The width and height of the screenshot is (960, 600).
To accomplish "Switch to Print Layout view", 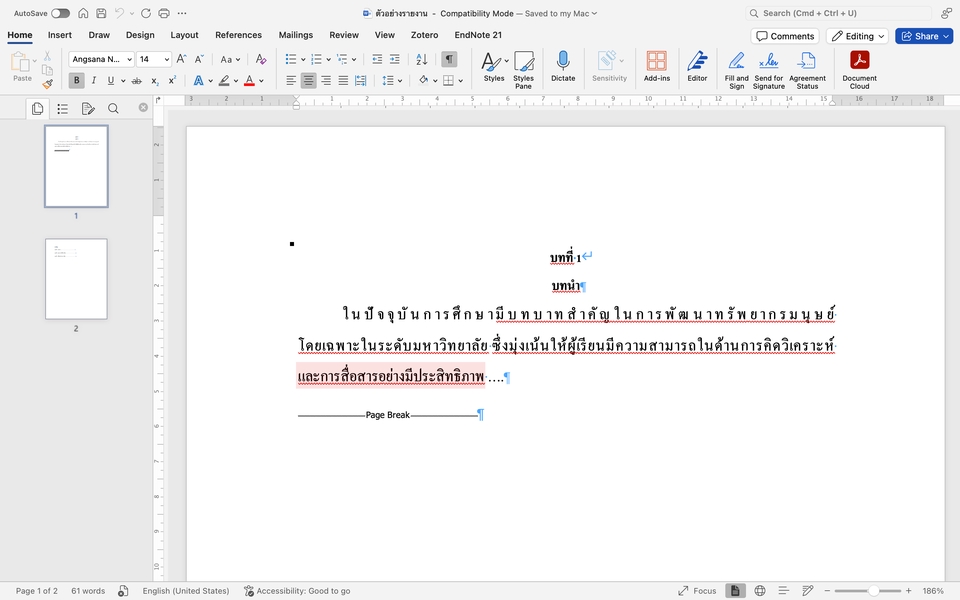I will (735, 591).
